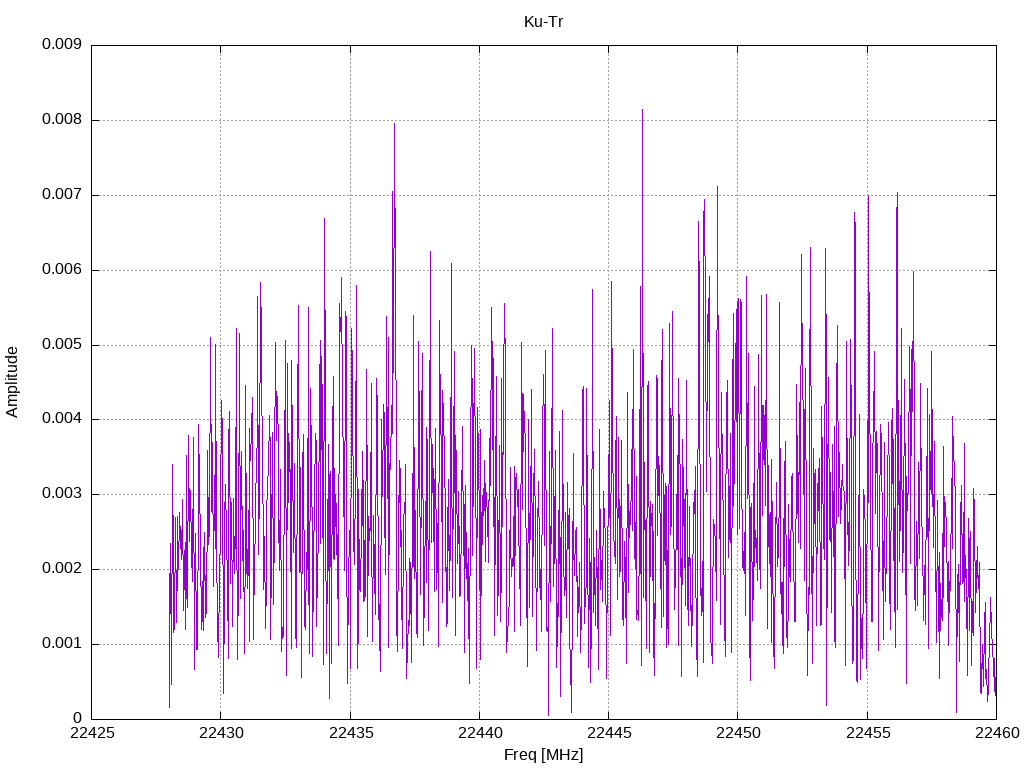Click the x-axis tick label 22440
Screen dimensions: 1024x768
480,733
